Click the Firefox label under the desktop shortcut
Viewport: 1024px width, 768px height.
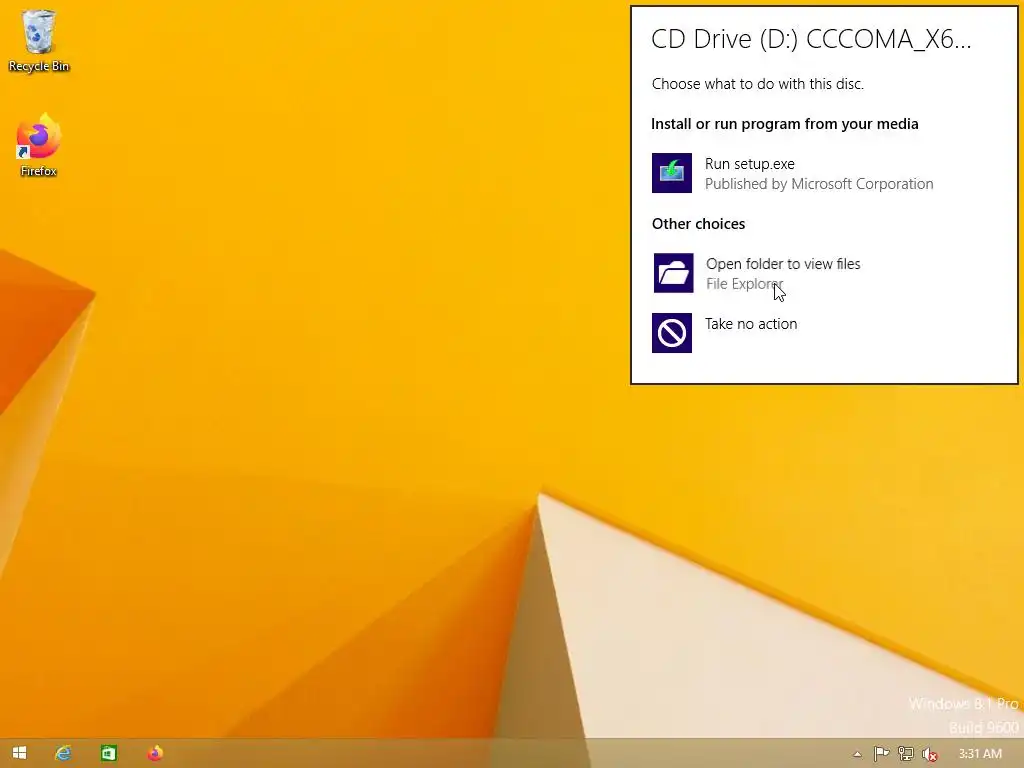click(39, 171)
